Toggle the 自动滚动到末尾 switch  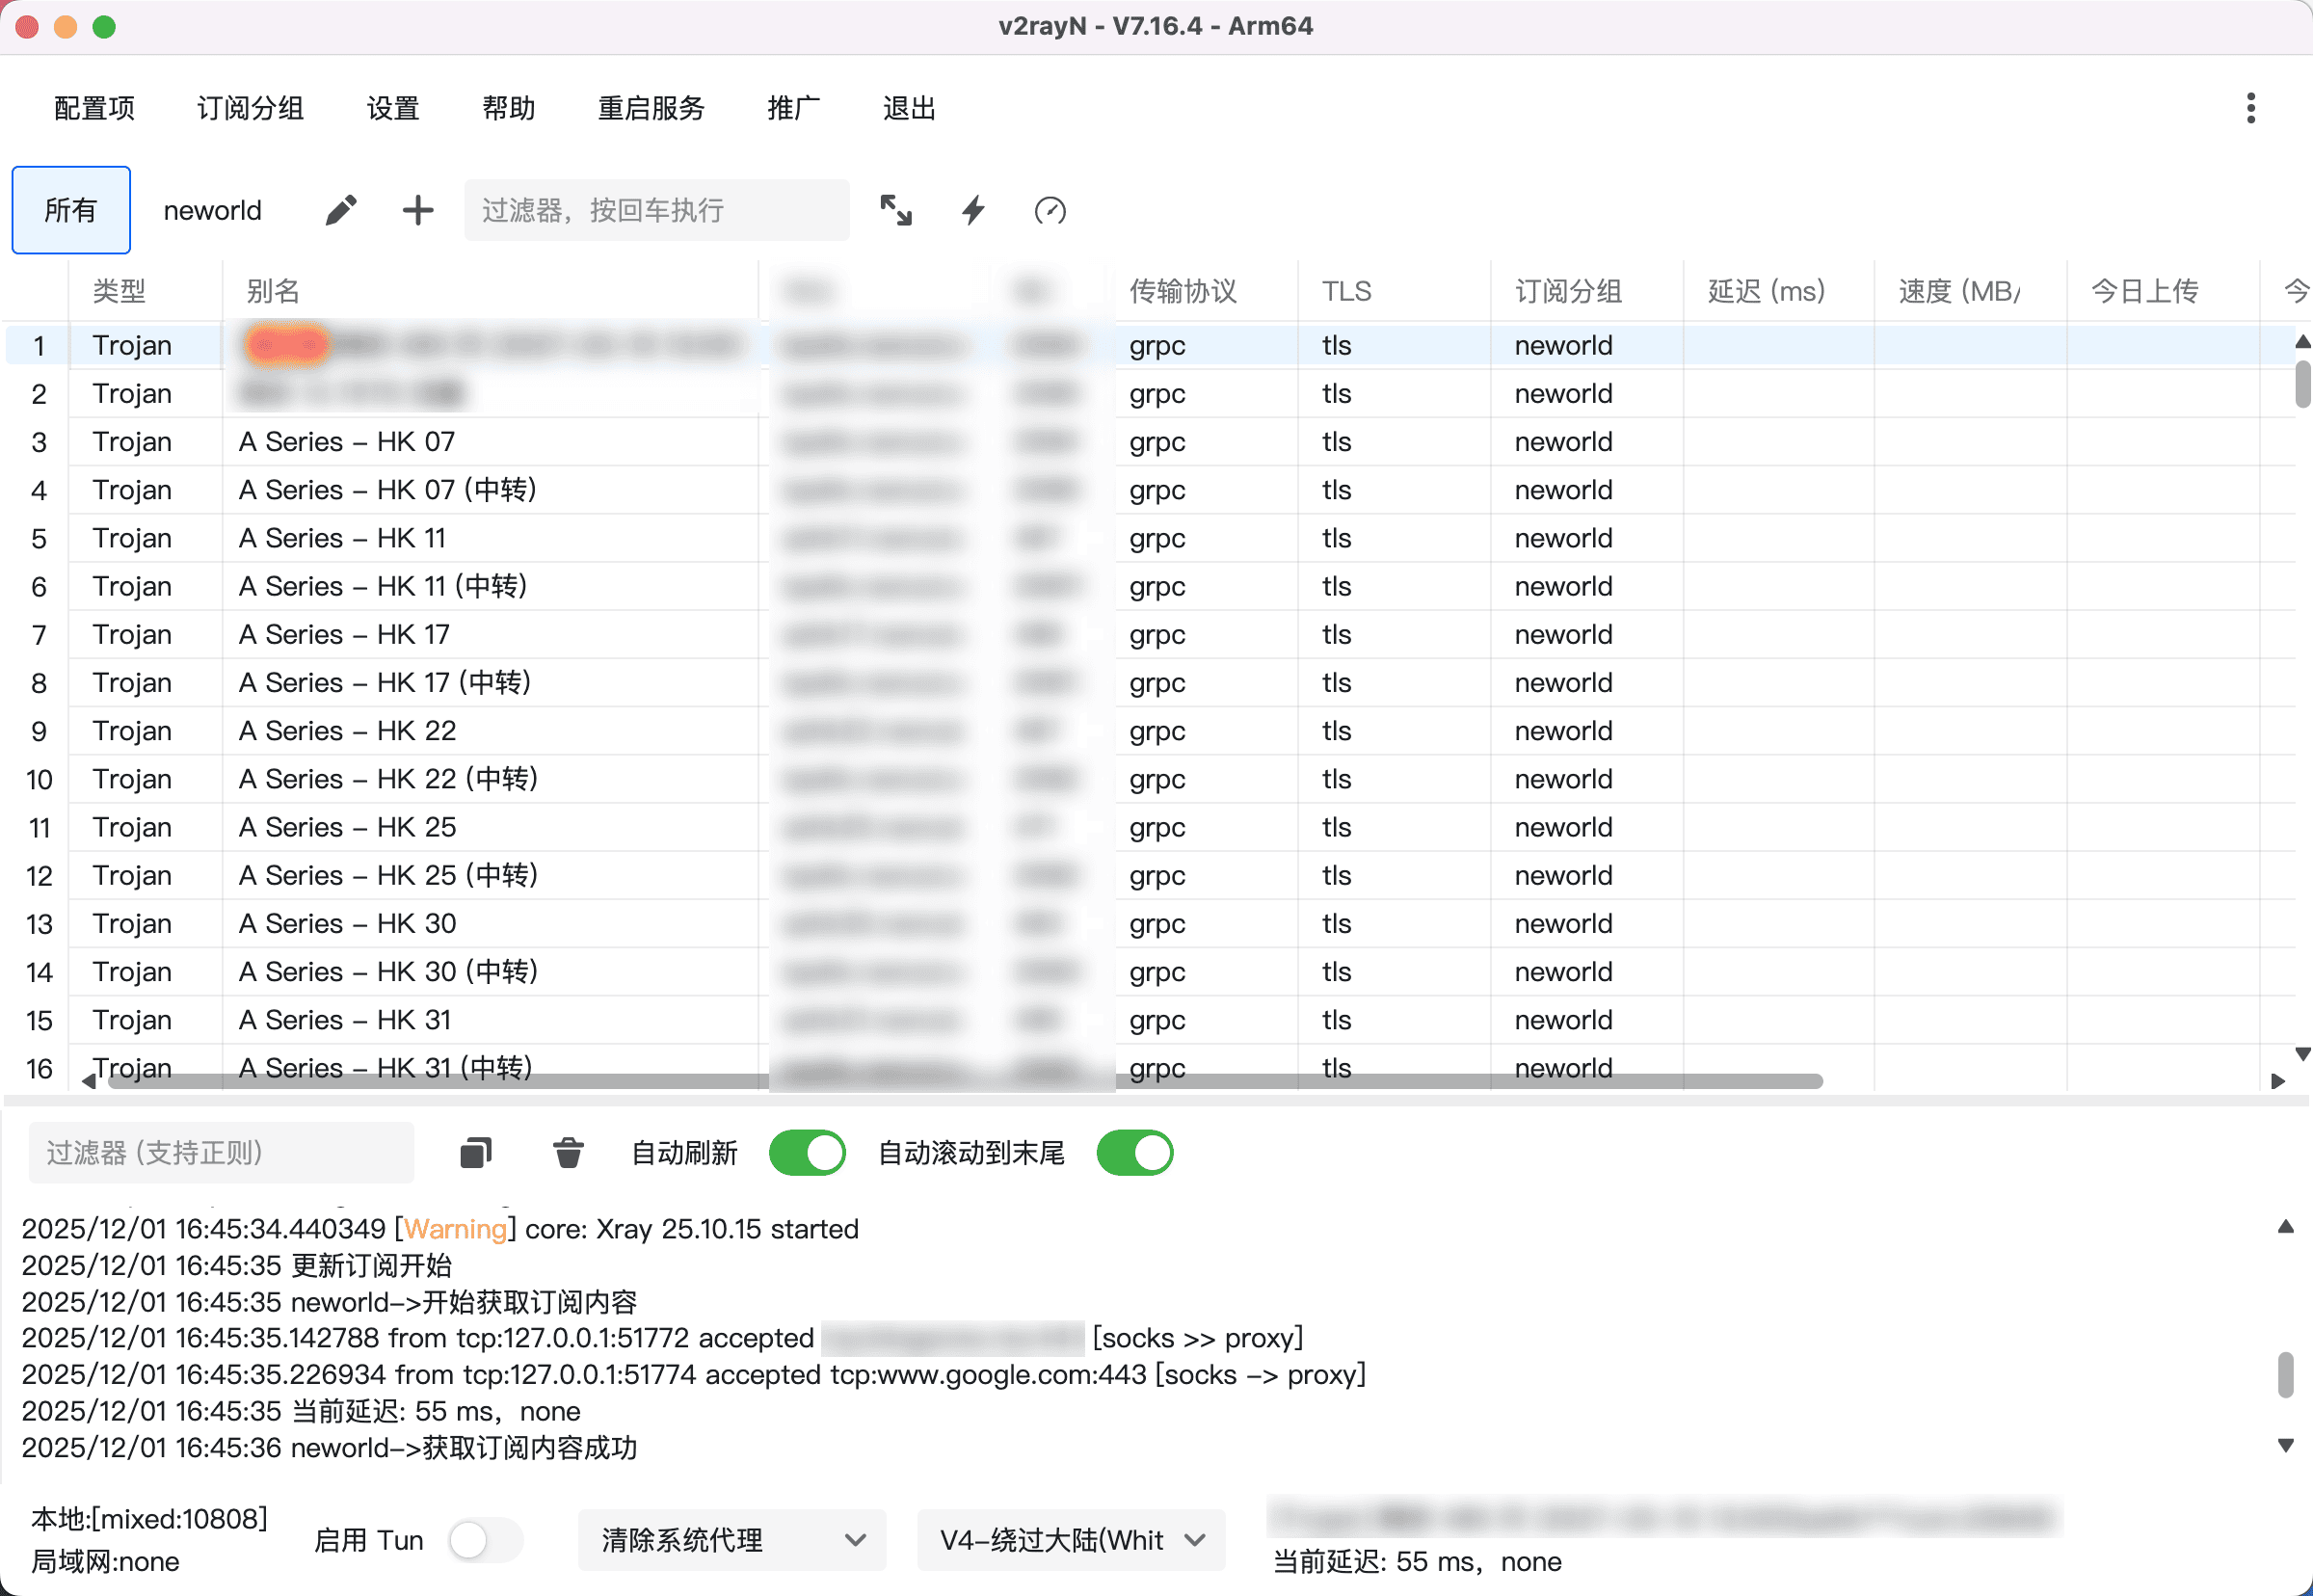point(1134,1152)
